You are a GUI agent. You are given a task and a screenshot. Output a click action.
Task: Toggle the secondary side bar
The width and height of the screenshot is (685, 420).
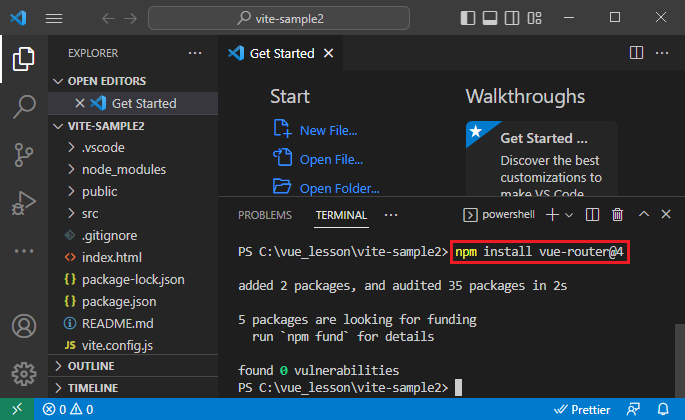[x=512, y=18]
